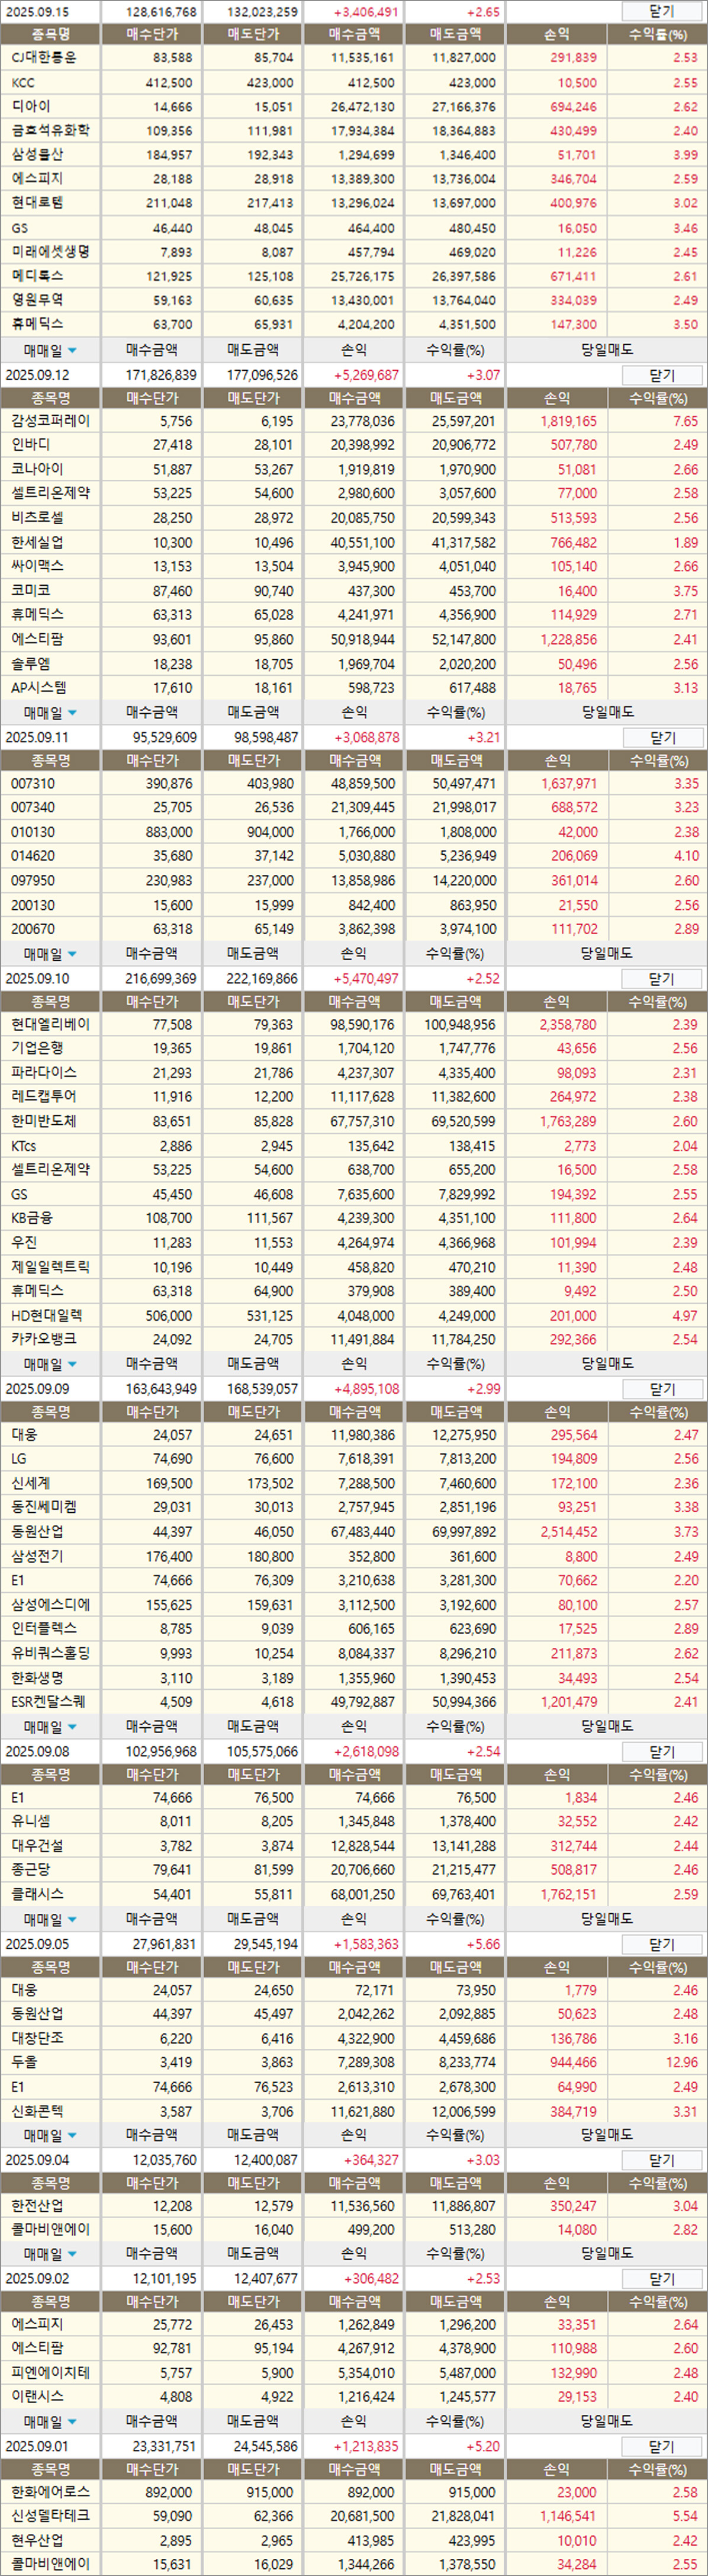Click the 파라다이스 stock name
708x2576 pixels.
44,1073
